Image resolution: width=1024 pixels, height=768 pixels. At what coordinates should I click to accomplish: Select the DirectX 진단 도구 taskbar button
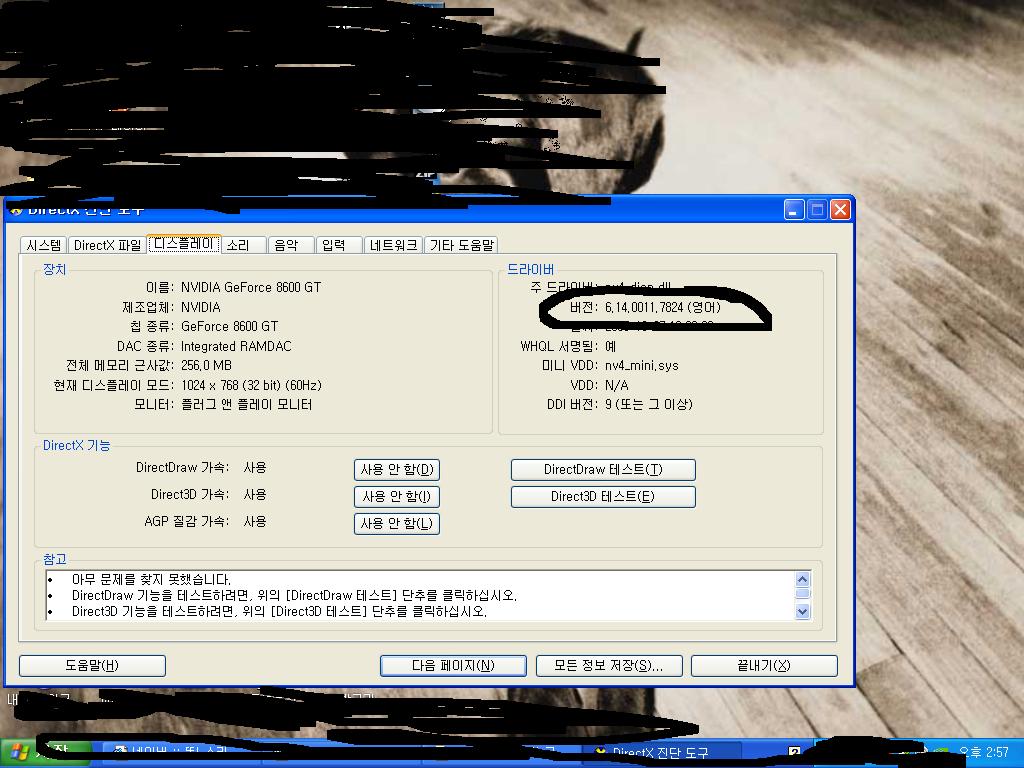point(660,753)
